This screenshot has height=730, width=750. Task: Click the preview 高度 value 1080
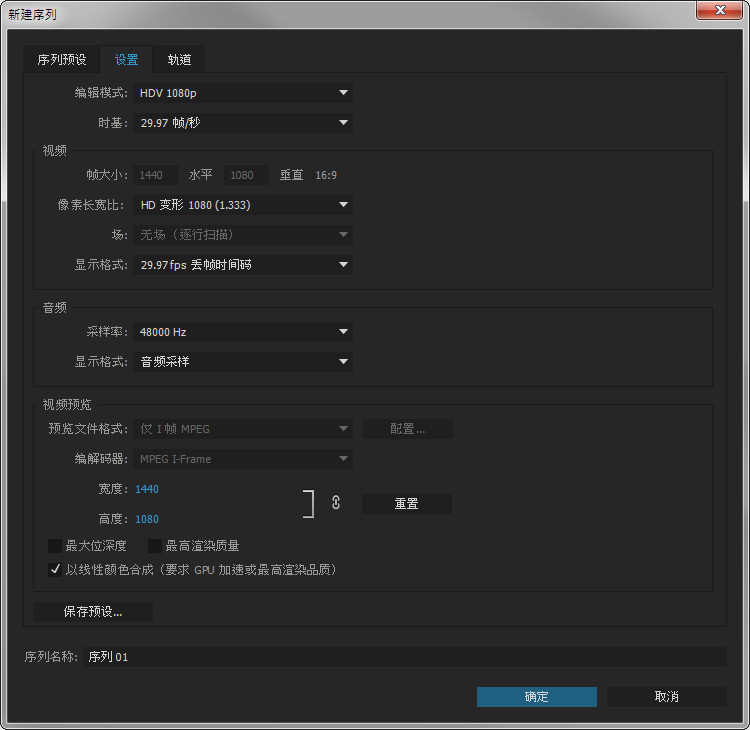pos(147,520)
